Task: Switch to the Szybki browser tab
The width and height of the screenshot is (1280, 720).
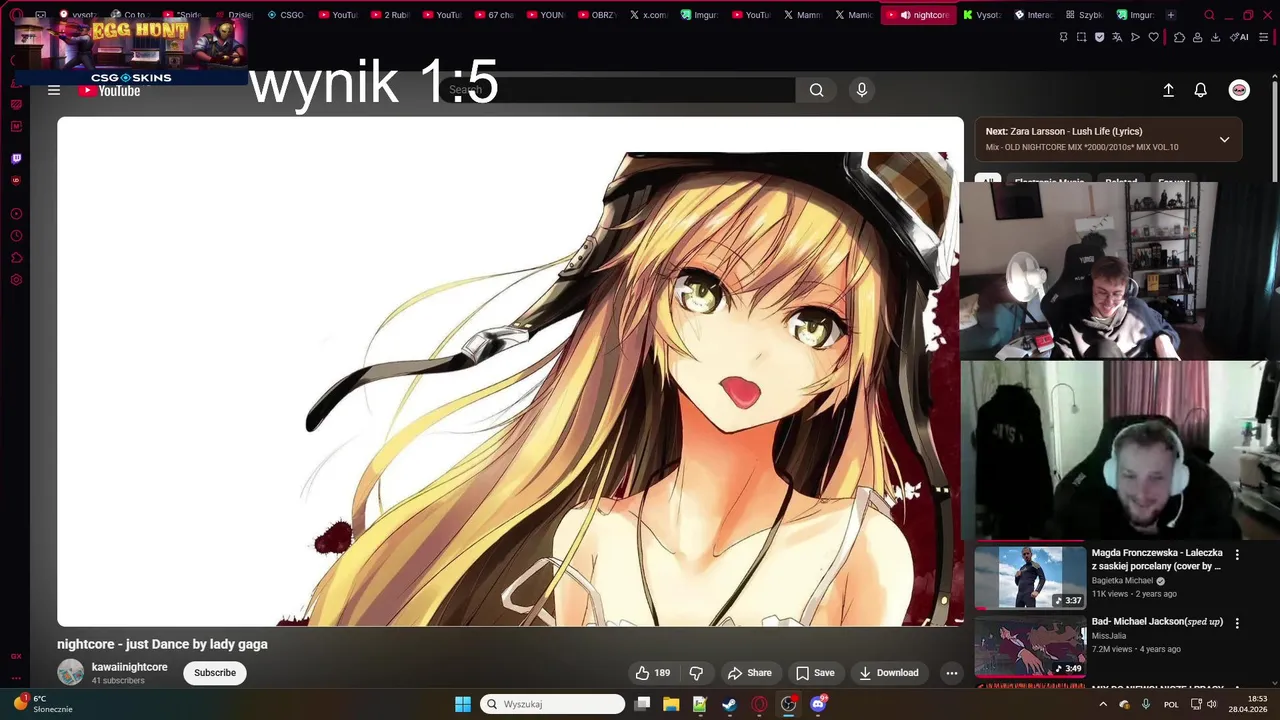Action: coord(1084,15)
